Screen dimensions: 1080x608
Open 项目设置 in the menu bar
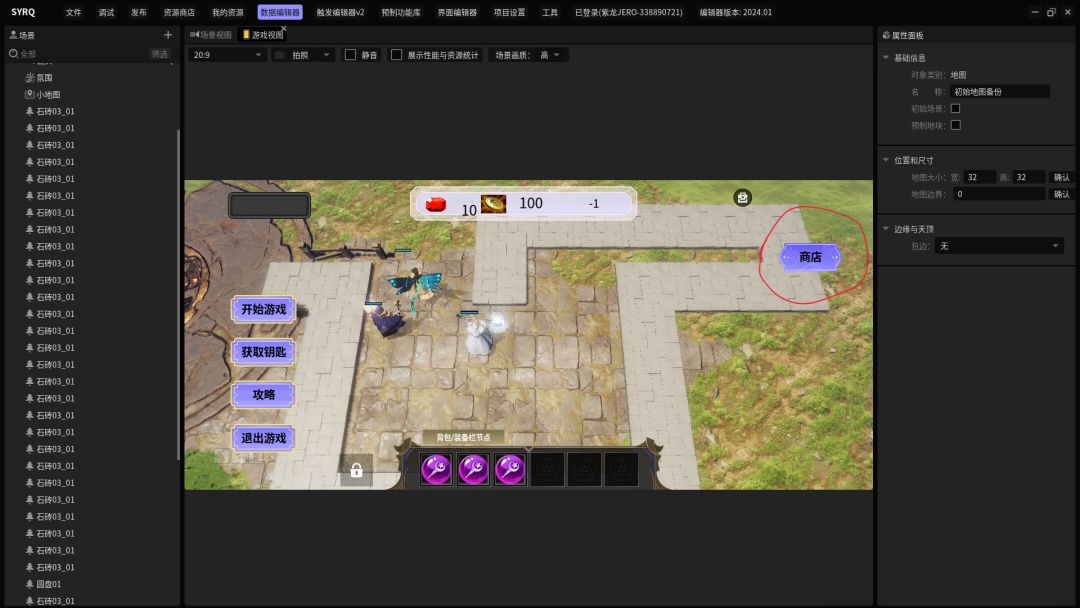[x=509, y=12]
